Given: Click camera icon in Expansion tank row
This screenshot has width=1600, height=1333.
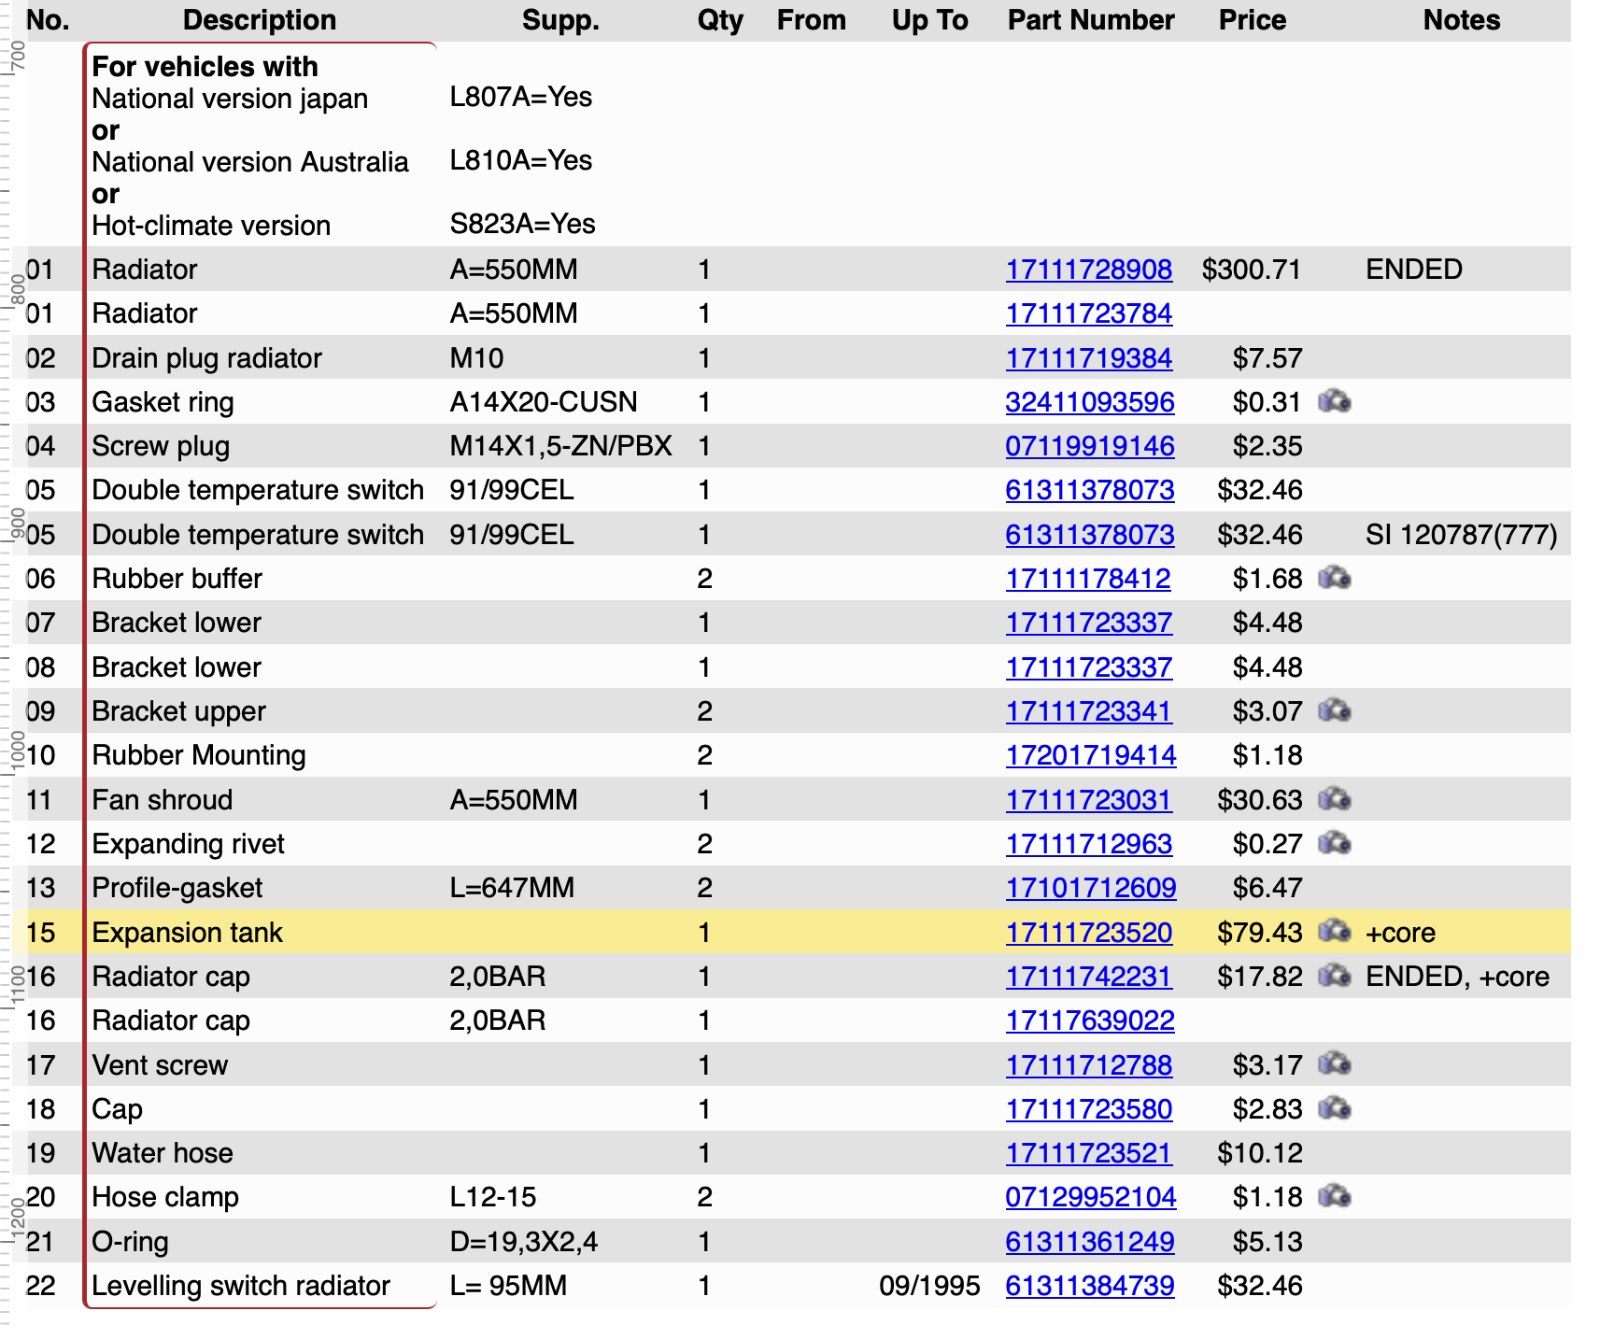Looking at the screenshot, I should [1334, 932].
